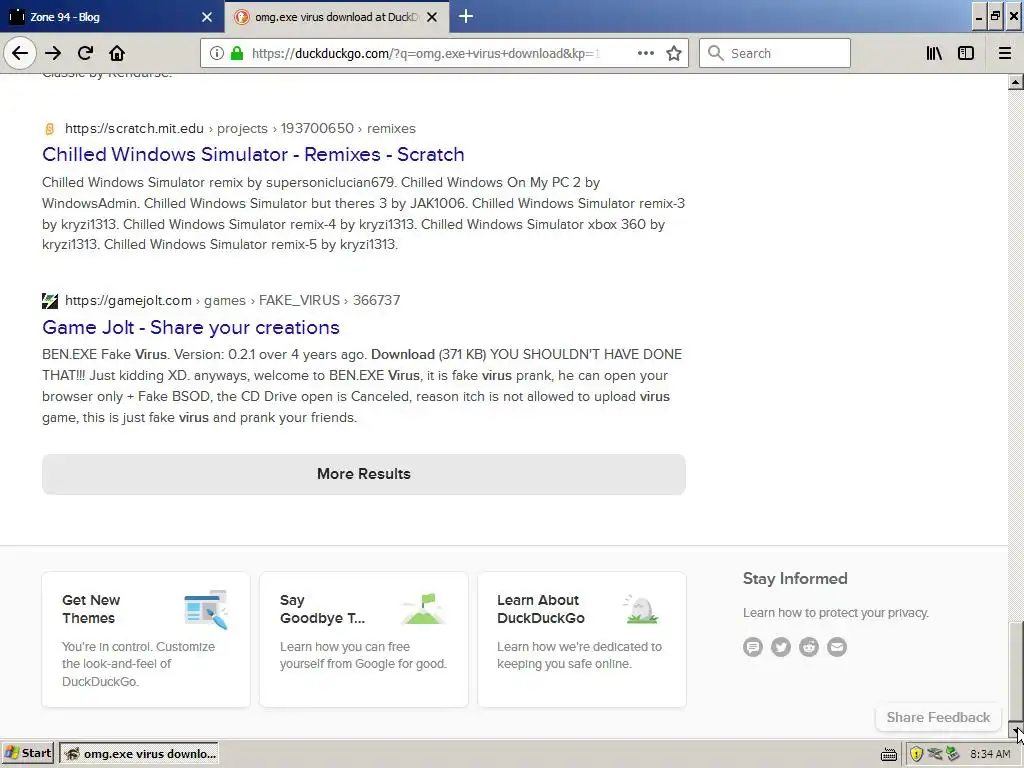The width and height of the screenshot is (1024, 768).
Task: Open the Get New Themes card
Action: (146, 639)
